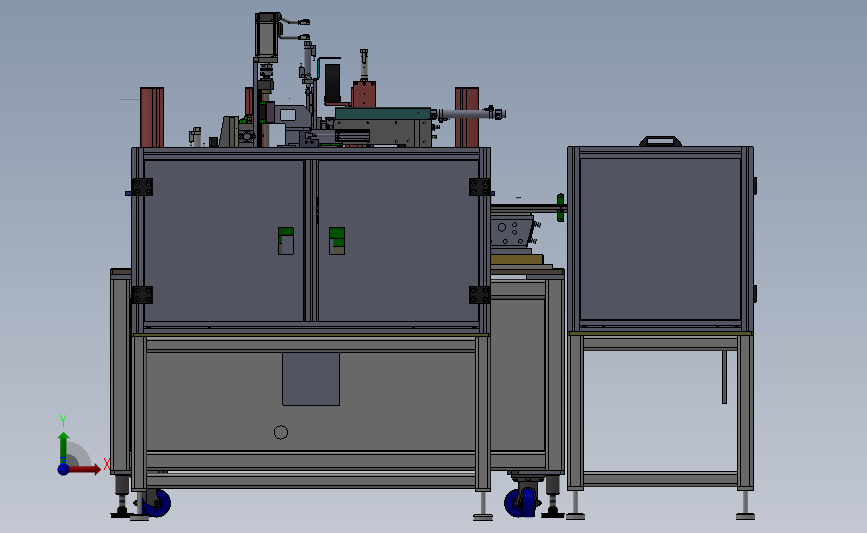Select the stepper motor atop the machine
The height and width of the screenshot is (533, 867).
[267, 35]
